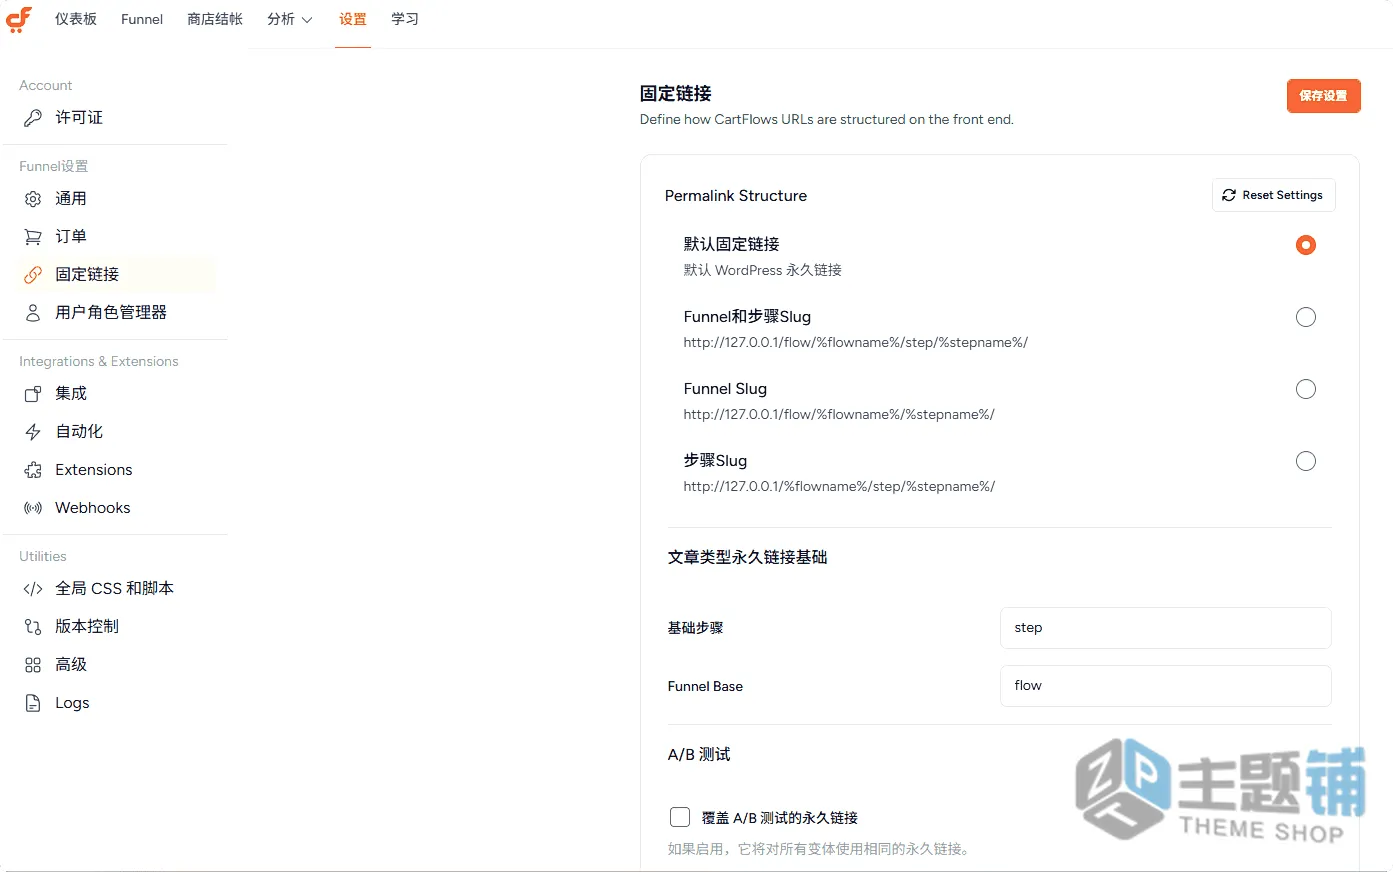Click the URL http://127.0.0.1/flow/%flowname%/%stepname%/
Image resolution: width=1393 pixels, height=872 pixels.
click(839, 415)
